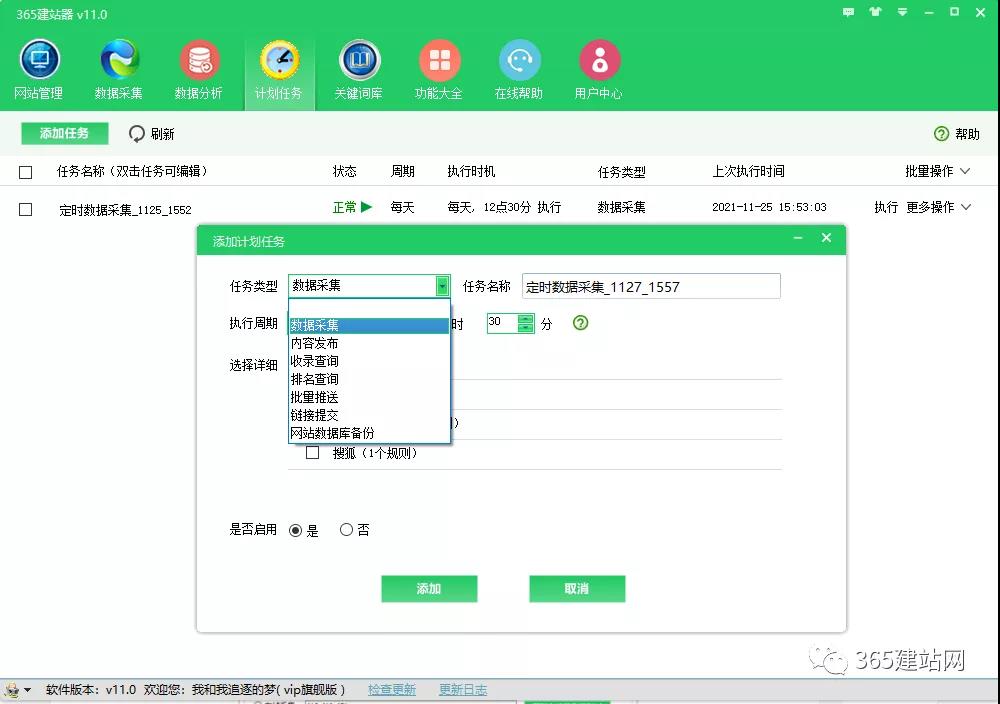Screen dimensions: 1000x704
Task: Check the box for 定时数据采集_1125_1552
Action: 26,209
